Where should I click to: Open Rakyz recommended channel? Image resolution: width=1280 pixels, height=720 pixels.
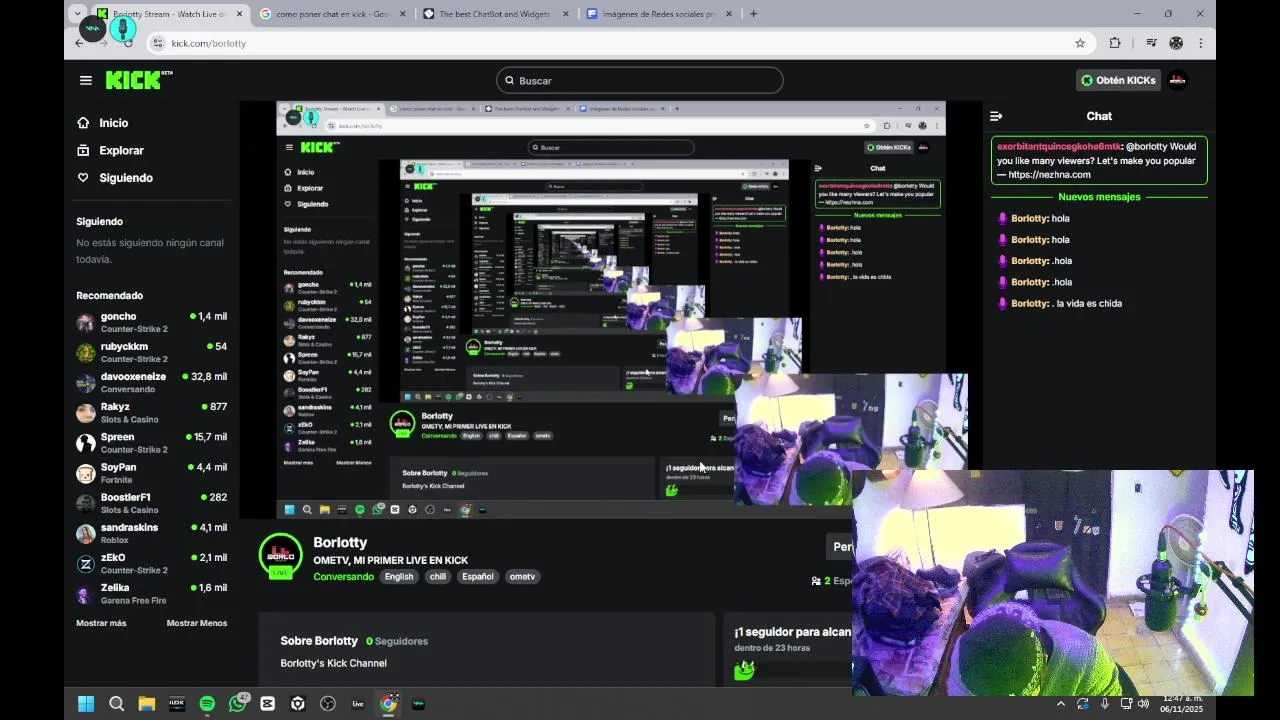click(152, 412)
